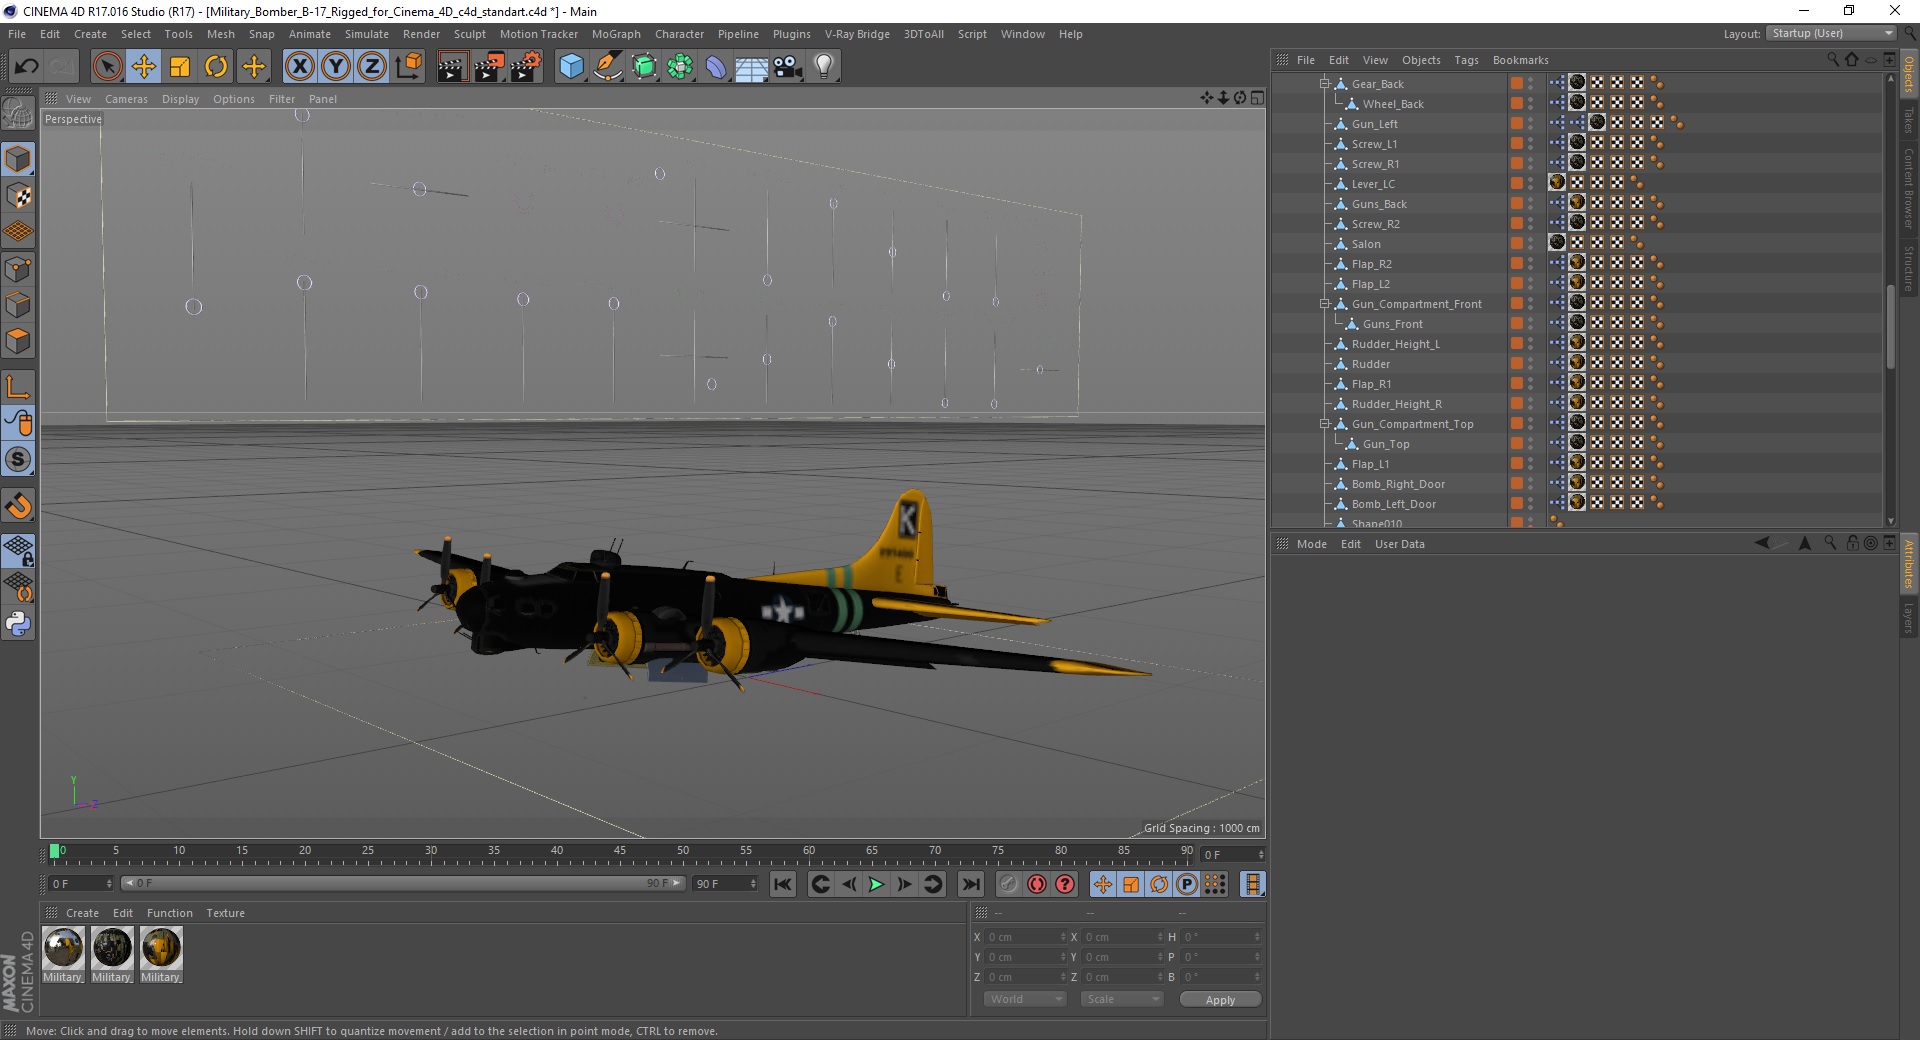Viewport: 1920px width, 1040px height.
Task: Play animation forward
Action: 876,884
